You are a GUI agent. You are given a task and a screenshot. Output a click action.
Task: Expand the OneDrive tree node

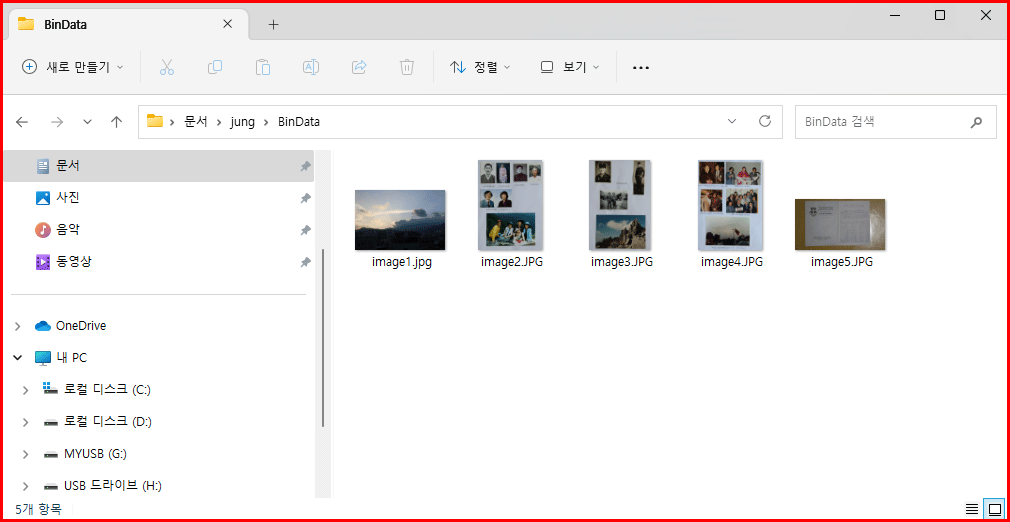pos(18,326)
